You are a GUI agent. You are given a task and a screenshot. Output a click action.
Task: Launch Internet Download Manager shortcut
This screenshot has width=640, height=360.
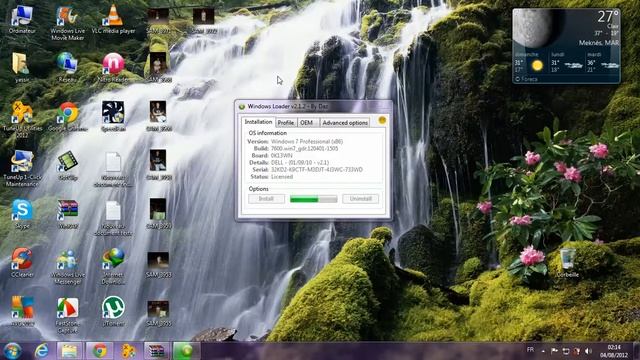[113, 266]
